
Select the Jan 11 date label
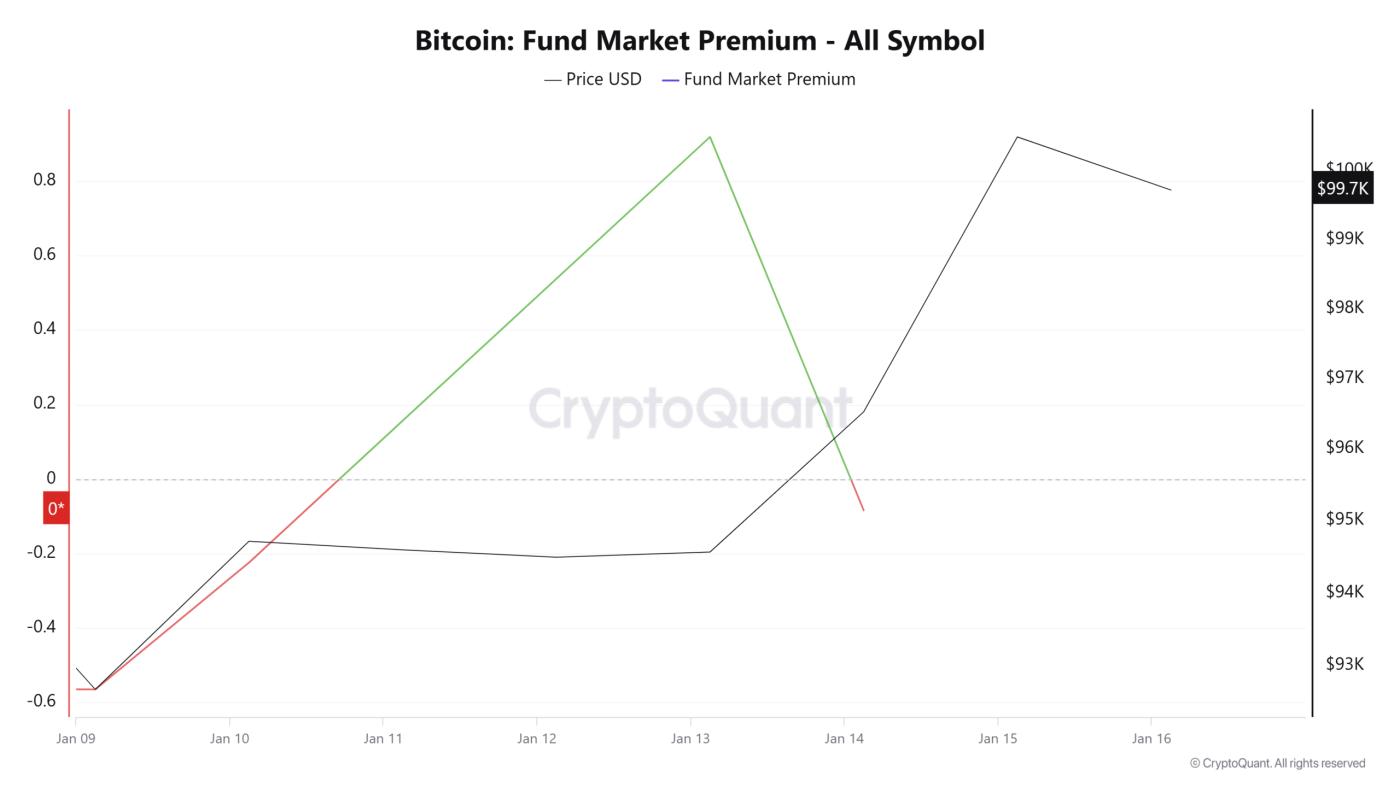tap(383, 739)
